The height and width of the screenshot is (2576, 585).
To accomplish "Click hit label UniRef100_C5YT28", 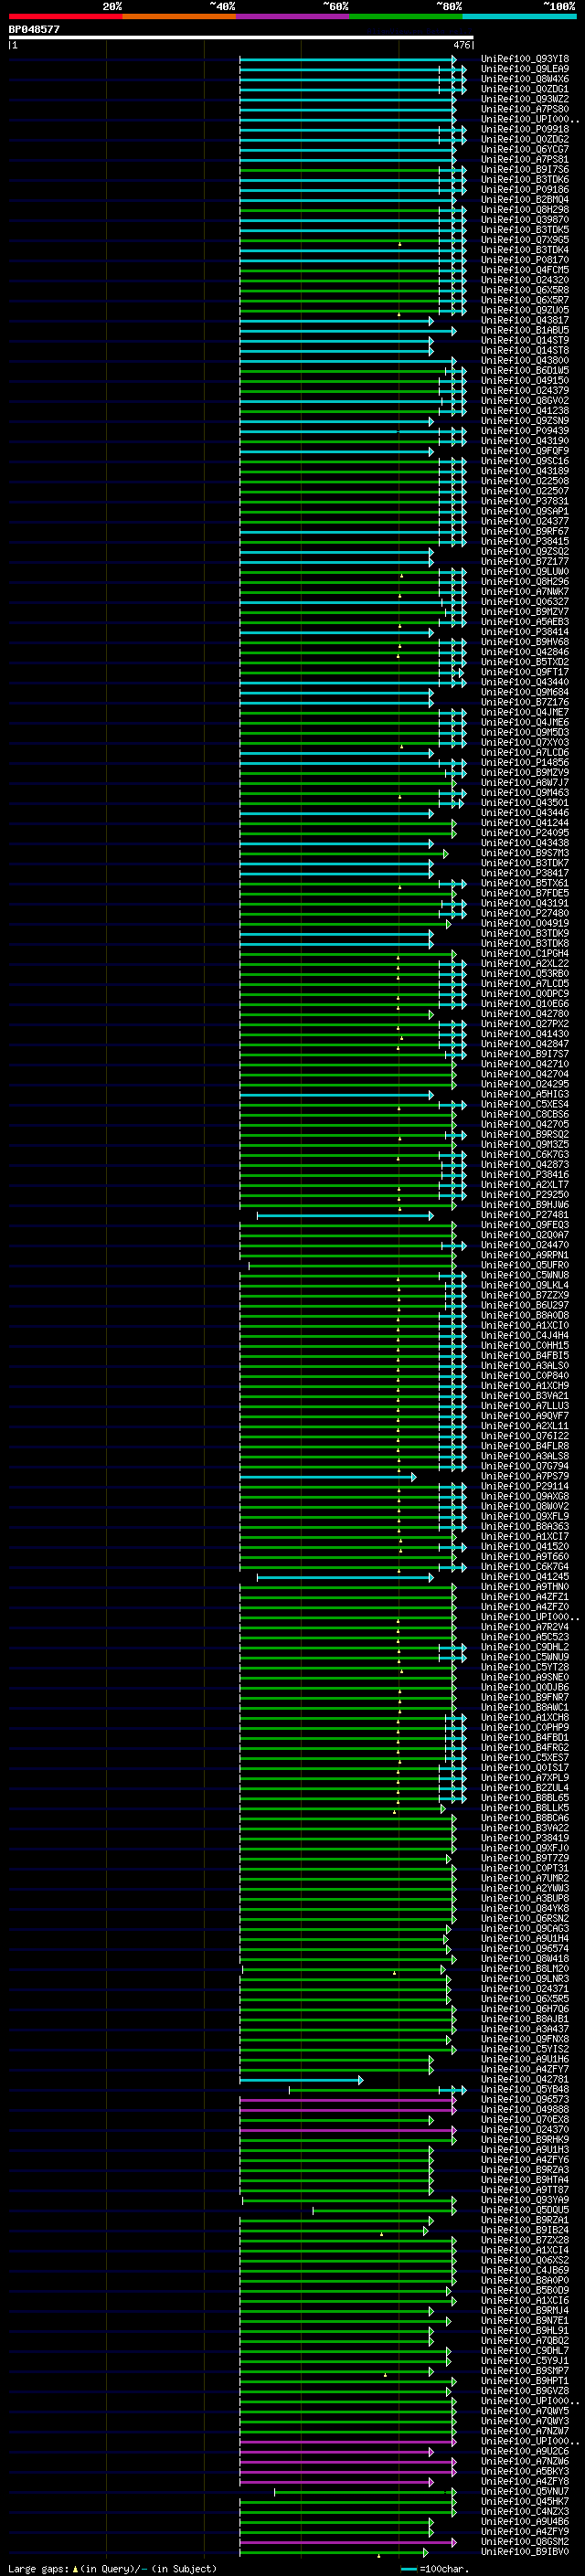I will coord(525,1668).
